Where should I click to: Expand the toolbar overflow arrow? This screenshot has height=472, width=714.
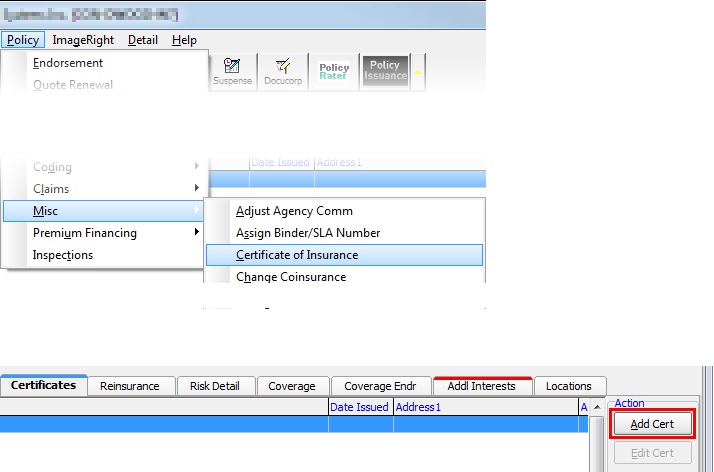tap(419, 72)
